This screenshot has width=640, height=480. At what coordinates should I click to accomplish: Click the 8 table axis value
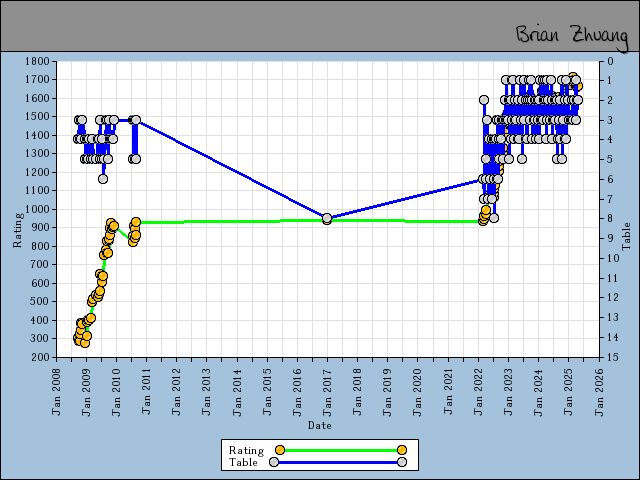tap(611, 219)
